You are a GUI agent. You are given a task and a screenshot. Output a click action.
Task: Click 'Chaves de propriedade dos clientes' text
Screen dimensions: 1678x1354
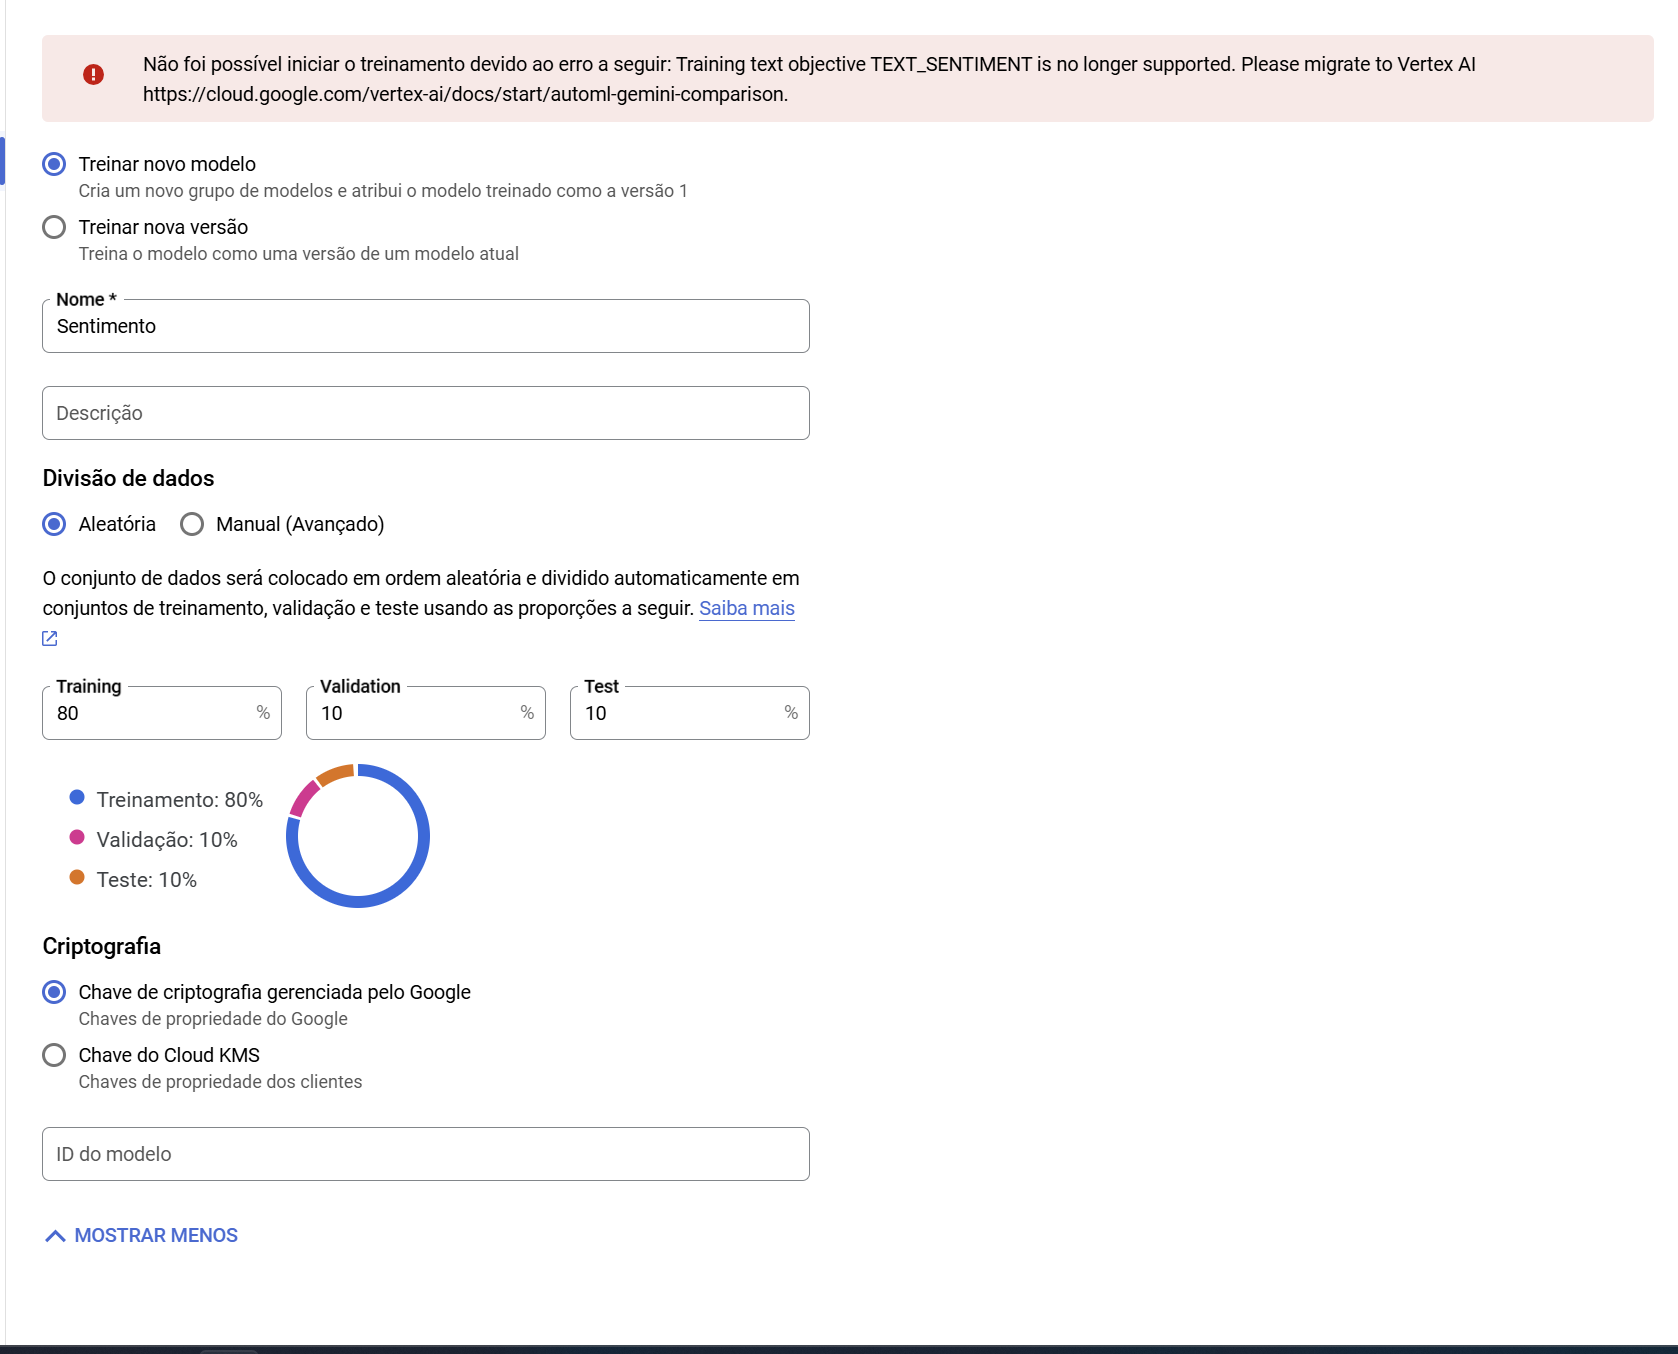coord(220,1082)
